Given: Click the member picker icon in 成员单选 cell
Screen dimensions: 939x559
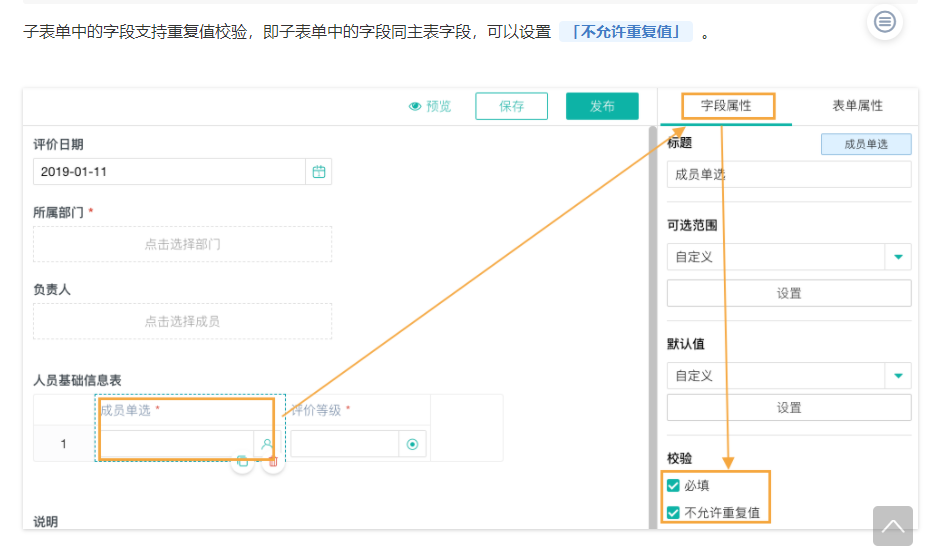Looking at the screenshot, I should click(267, 444).
